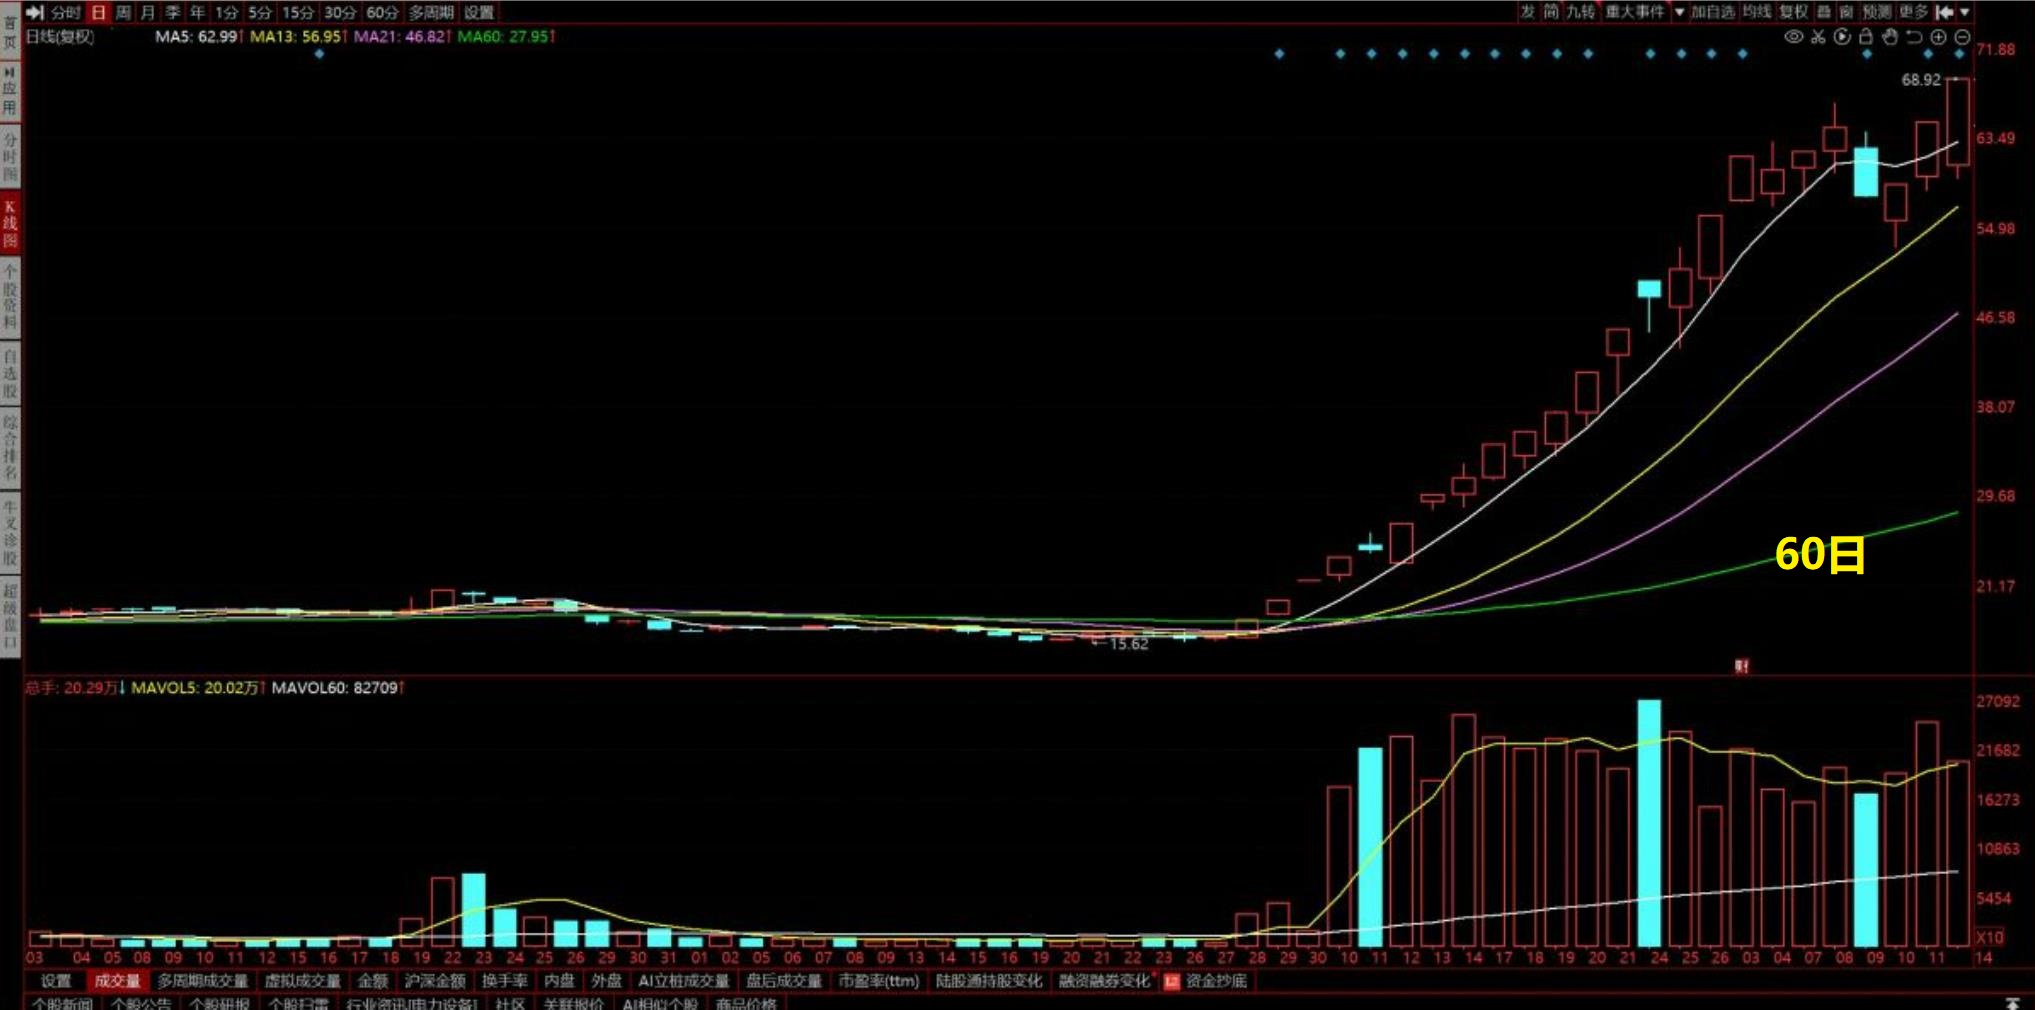The width and height of the screenshot is (2035, 1010).
Task: Open K线图 in the left sidebar
Action: tap(10, 224)
